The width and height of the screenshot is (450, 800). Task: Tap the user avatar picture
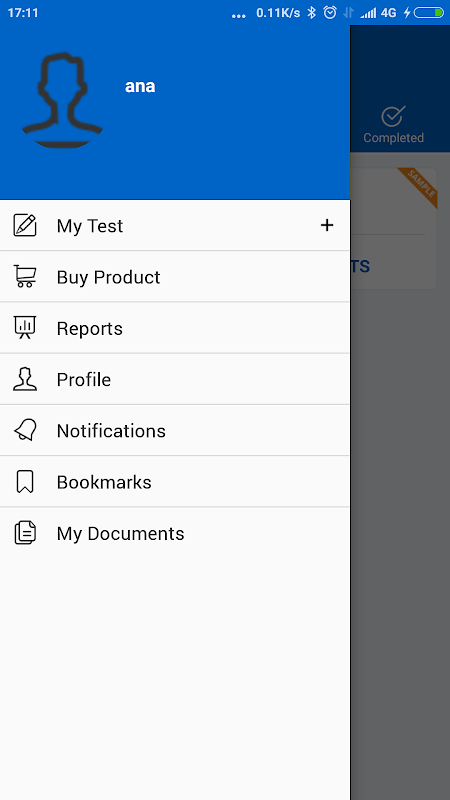(x=63, y=99)
